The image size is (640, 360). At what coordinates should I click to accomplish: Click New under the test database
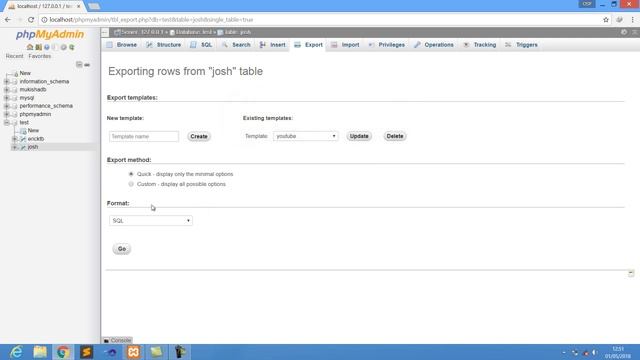(x=33, y=131)
